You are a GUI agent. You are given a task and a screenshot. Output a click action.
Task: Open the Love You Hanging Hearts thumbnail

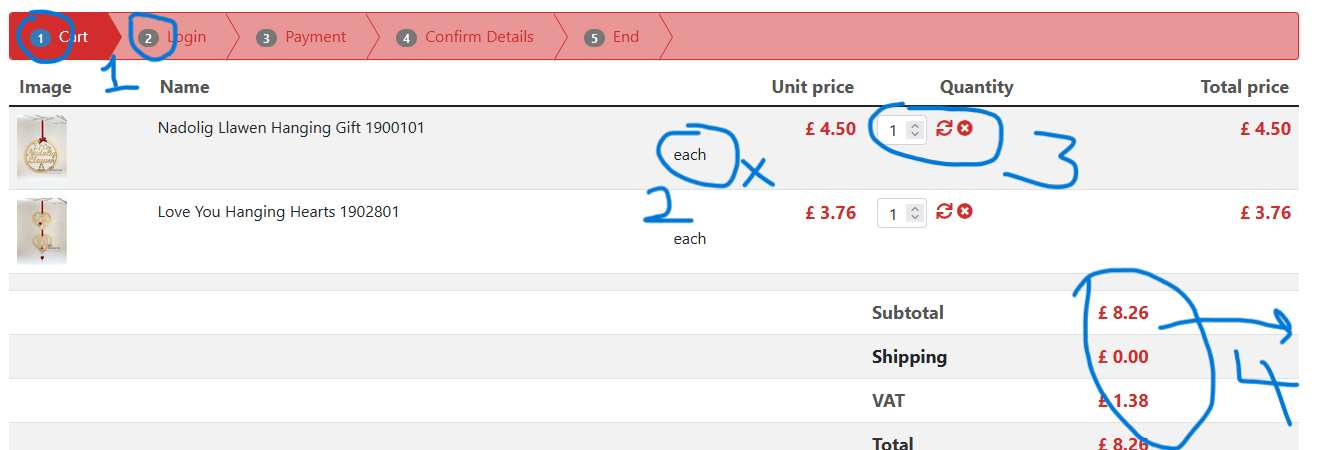click(x=42, y=231)
